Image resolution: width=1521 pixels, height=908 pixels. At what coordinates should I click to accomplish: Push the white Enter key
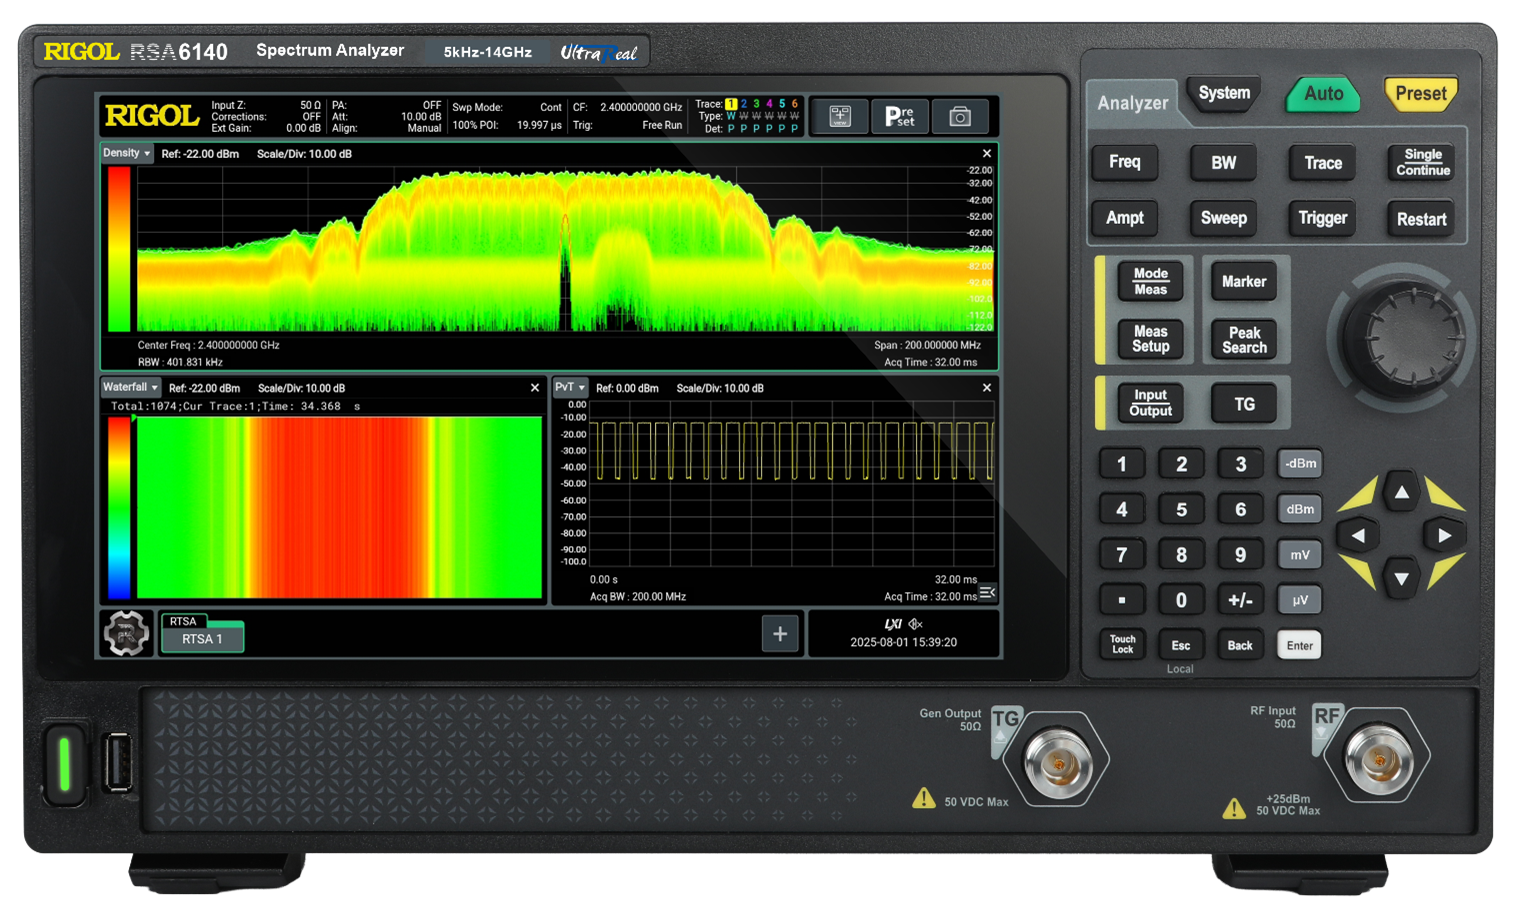[x=1300, y=645]
